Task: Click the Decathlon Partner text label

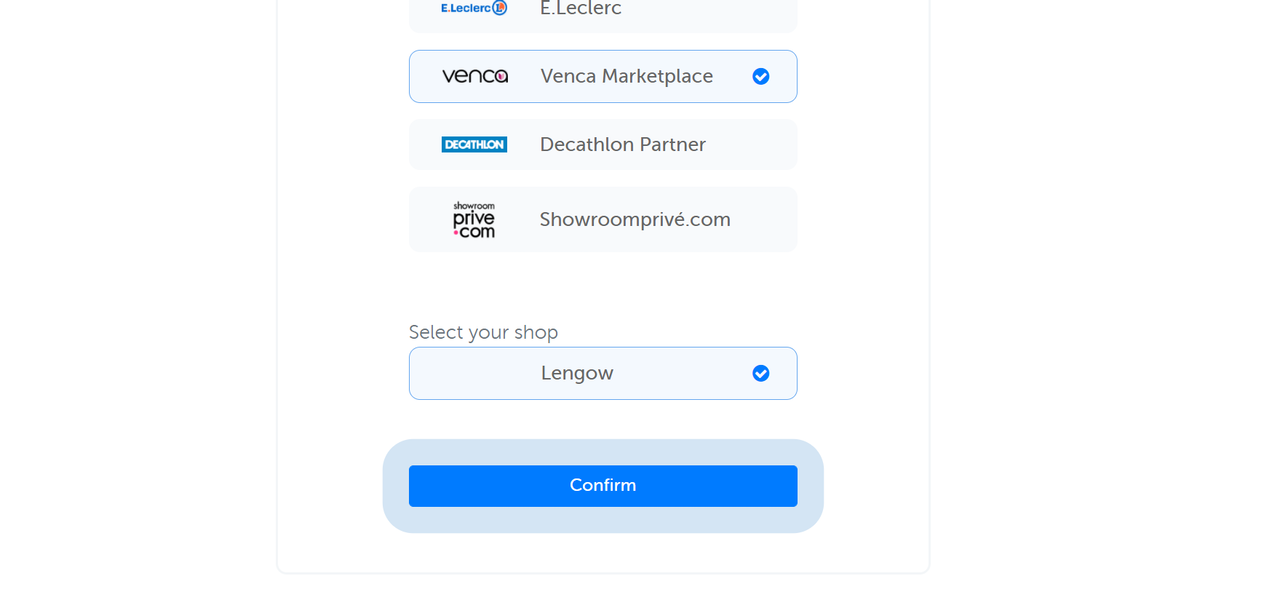Action: coord(623,144)
